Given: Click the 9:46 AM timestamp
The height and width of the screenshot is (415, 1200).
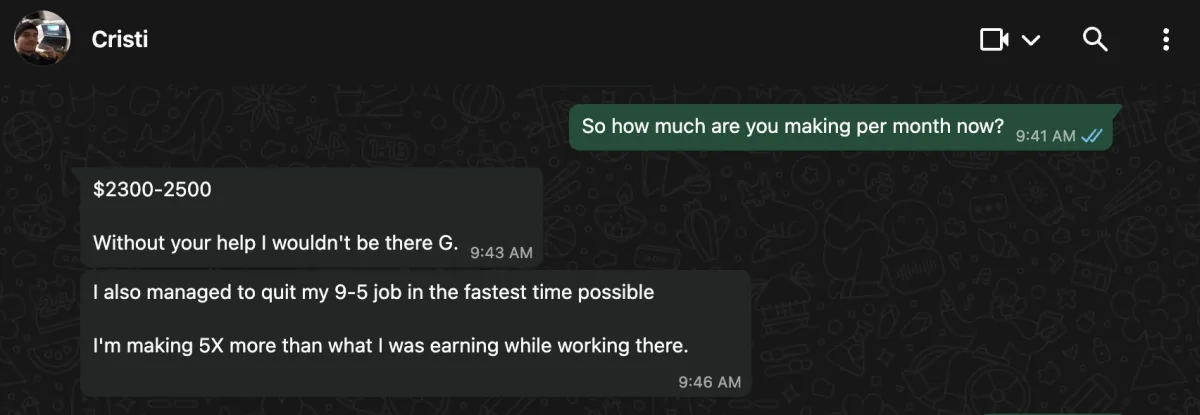Looking at the screenshot, I should pos(709,381).
